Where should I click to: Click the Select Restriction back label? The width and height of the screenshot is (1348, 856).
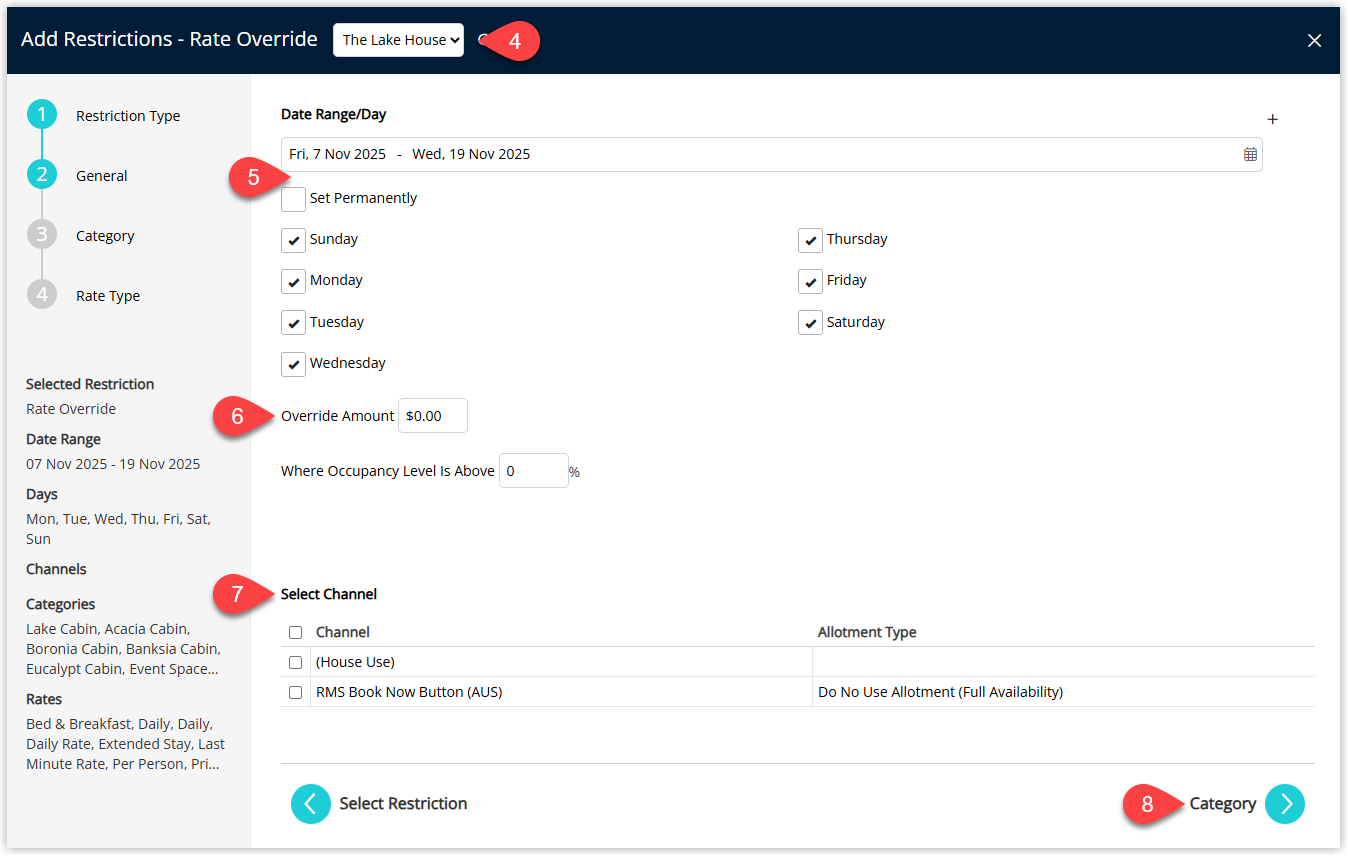click(403, 804)
